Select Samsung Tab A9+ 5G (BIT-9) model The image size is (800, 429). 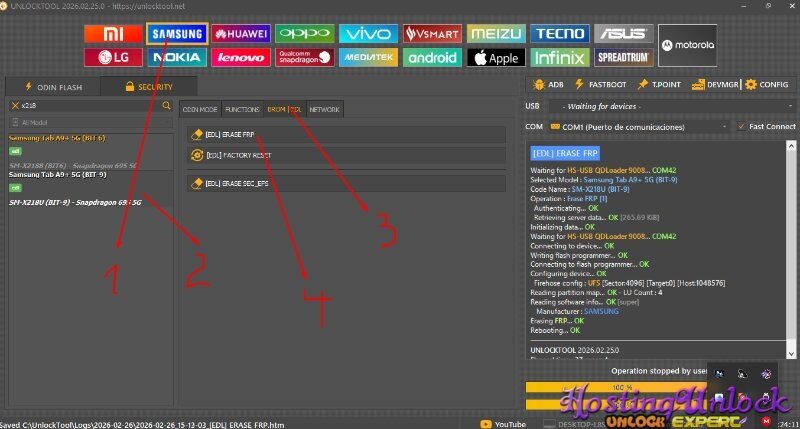(x=58, y=174)
